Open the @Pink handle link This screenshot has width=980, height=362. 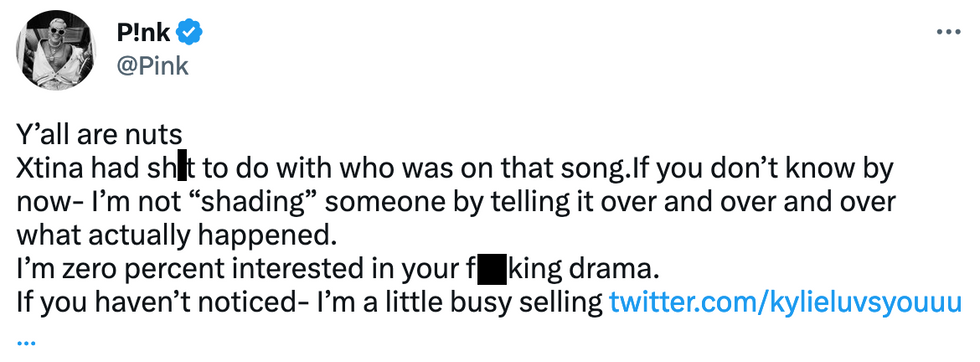coord(152,66)
